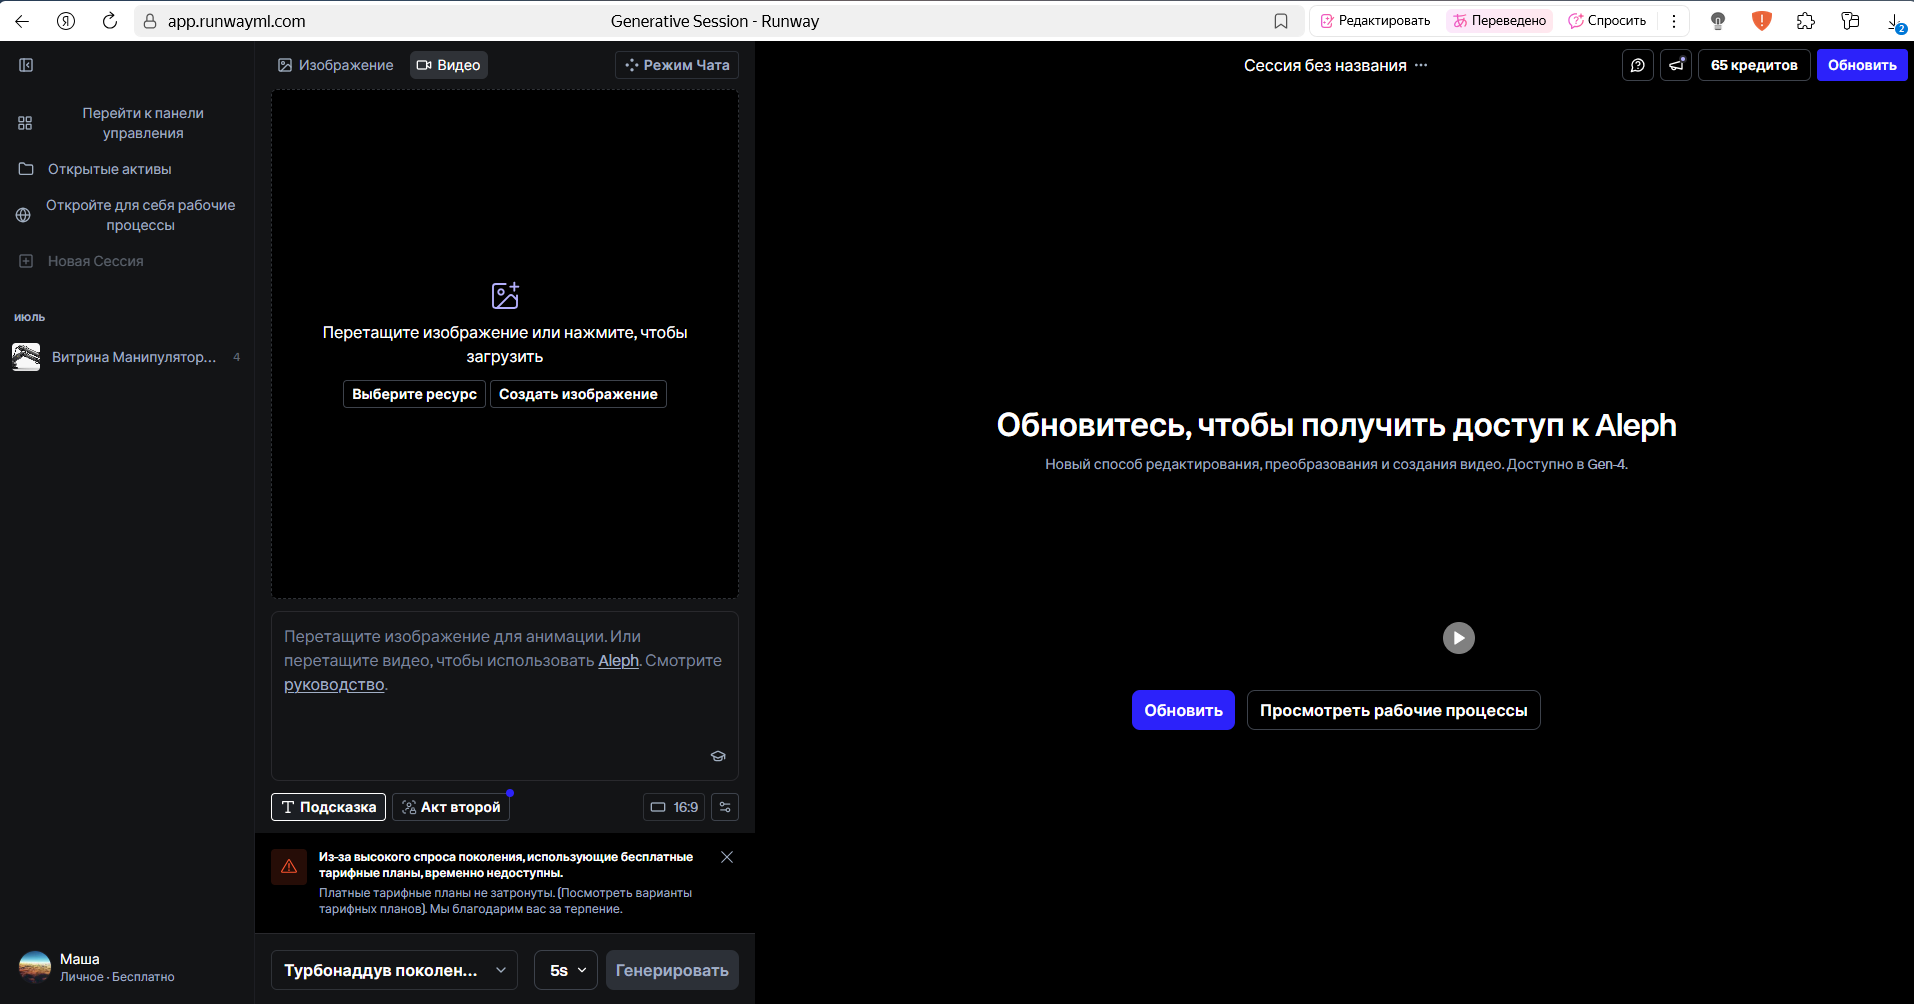Open the browser extensions puzzle icon

click(x=1806, y=21)
